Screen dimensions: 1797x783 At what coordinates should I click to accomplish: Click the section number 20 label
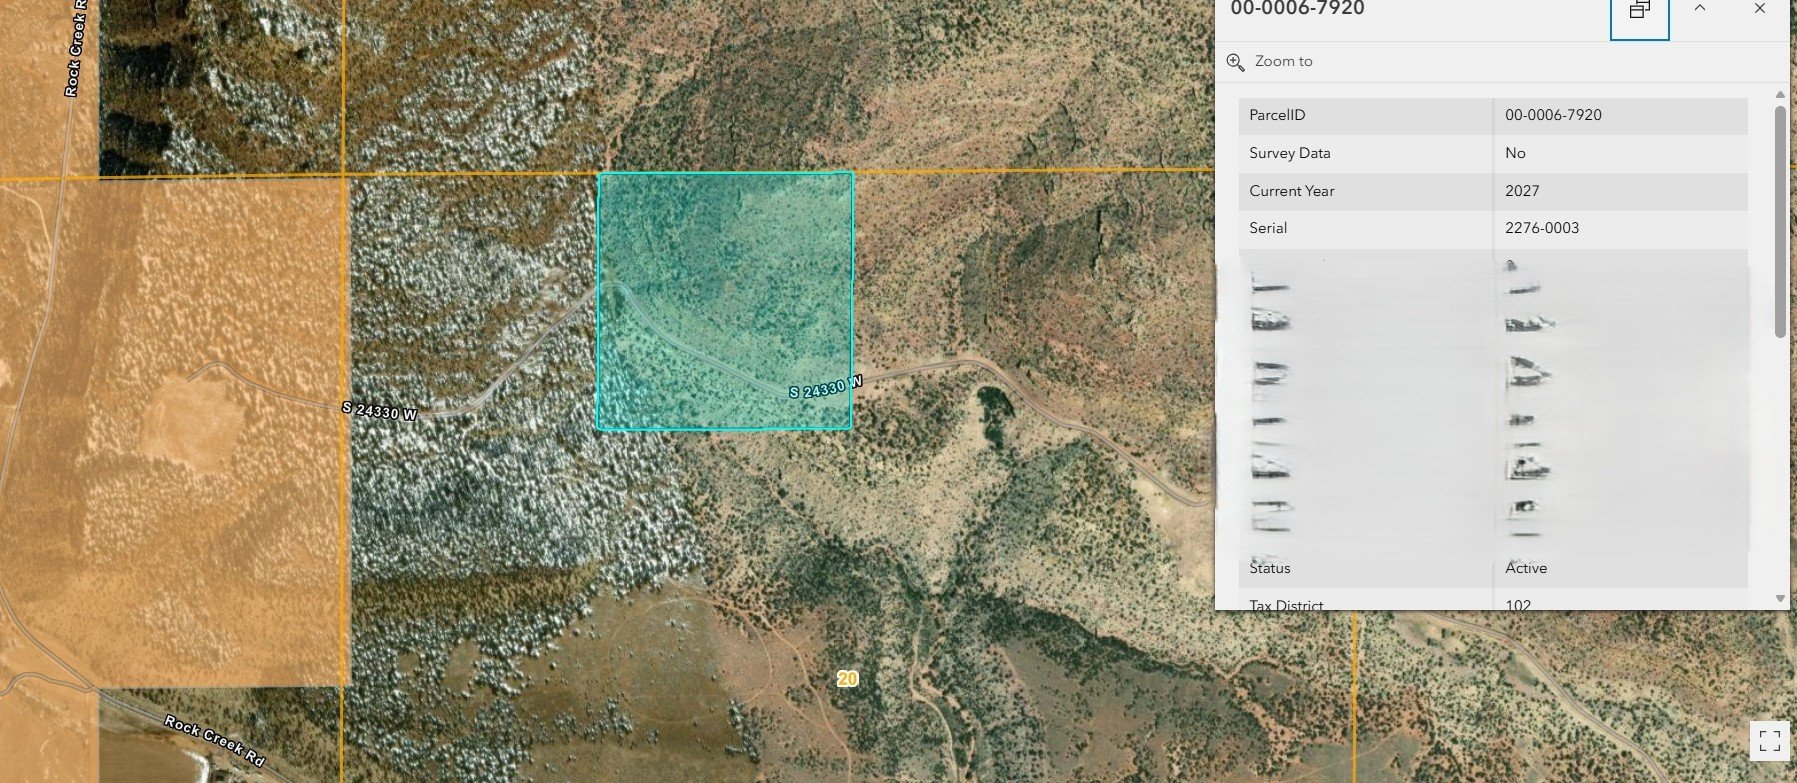pos(847,679)
